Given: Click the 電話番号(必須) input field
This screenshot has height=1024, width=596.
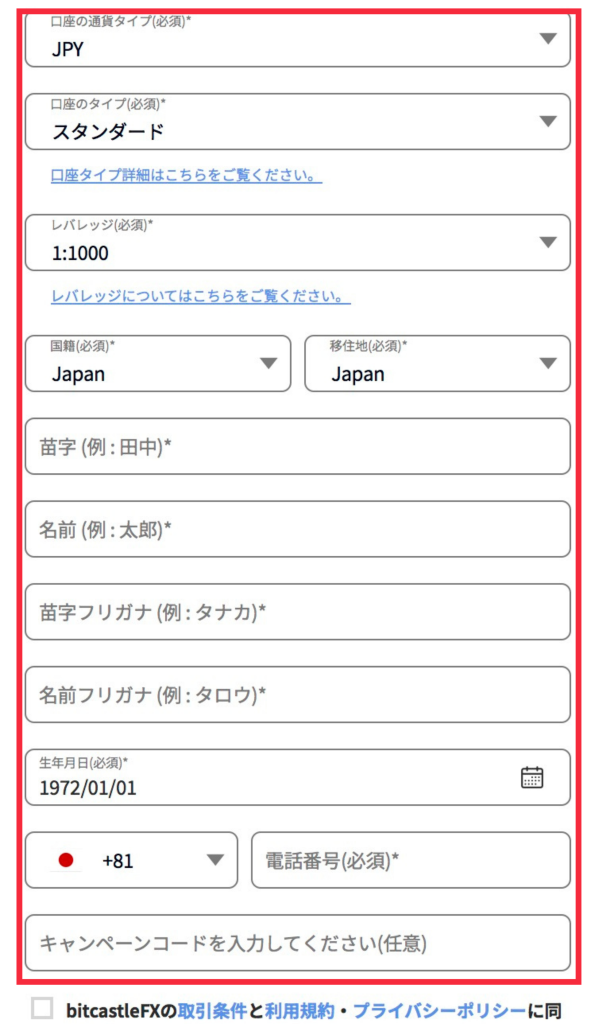Looking at the screenshot, I should point(411,860).
